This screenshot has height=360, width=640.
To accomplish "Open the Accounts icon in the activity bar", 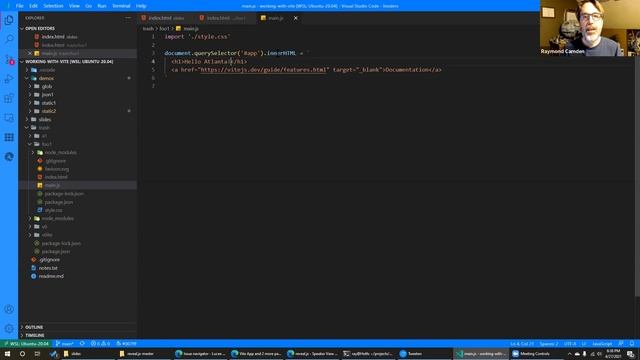I will point(9,309).
